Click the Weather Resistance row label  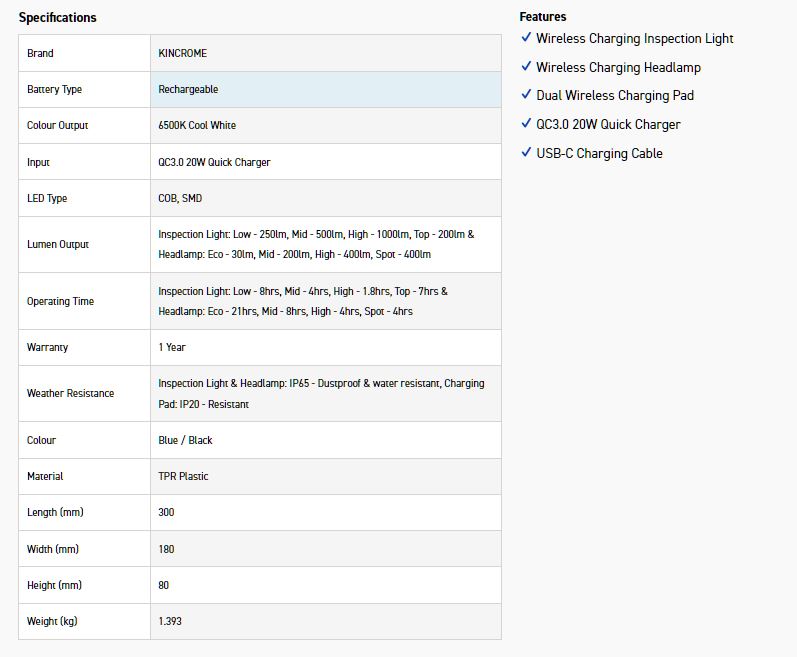[70, 394]
